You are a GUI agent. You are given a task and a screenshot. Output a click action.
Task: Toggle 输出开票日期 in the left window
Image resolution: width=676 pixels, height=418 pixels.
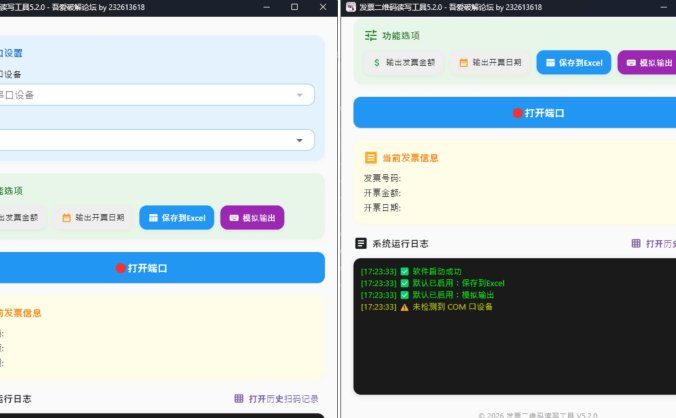93,218
